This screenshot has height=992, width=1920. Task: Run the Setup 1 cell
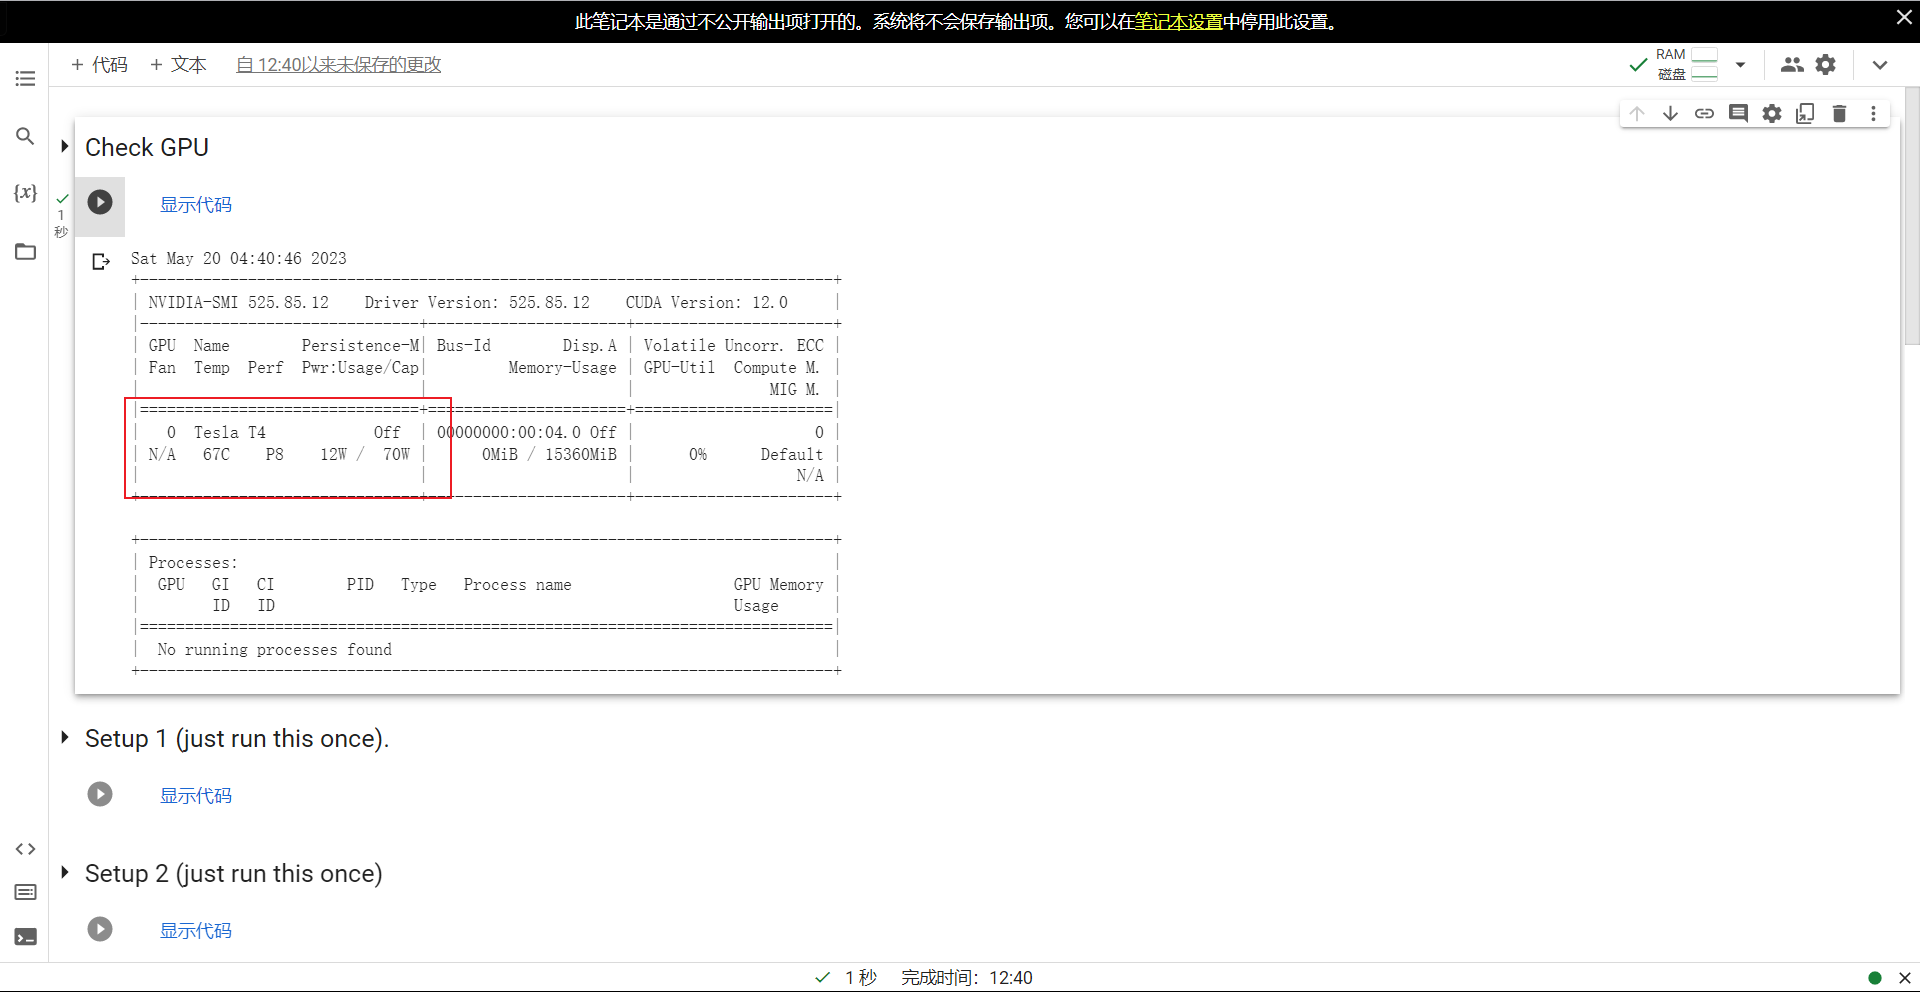pyautogui.click(x=100, y=794)
